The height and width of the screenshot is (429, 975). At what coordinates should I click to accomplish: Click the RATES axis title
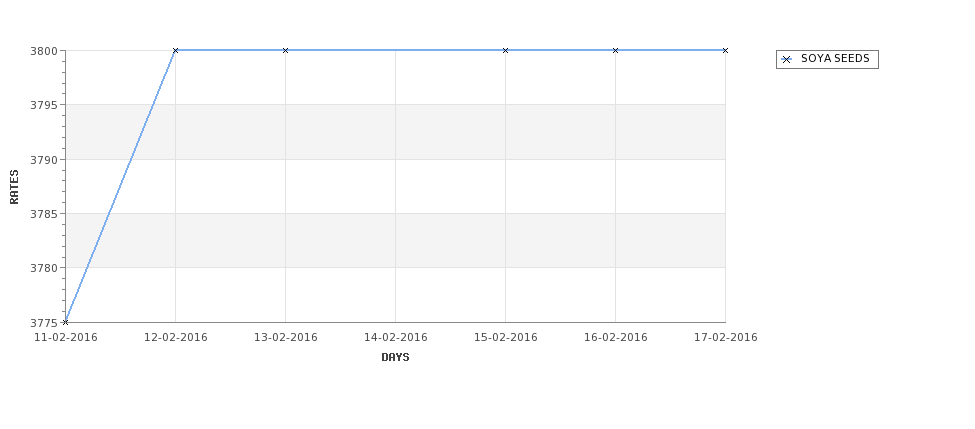14,187
